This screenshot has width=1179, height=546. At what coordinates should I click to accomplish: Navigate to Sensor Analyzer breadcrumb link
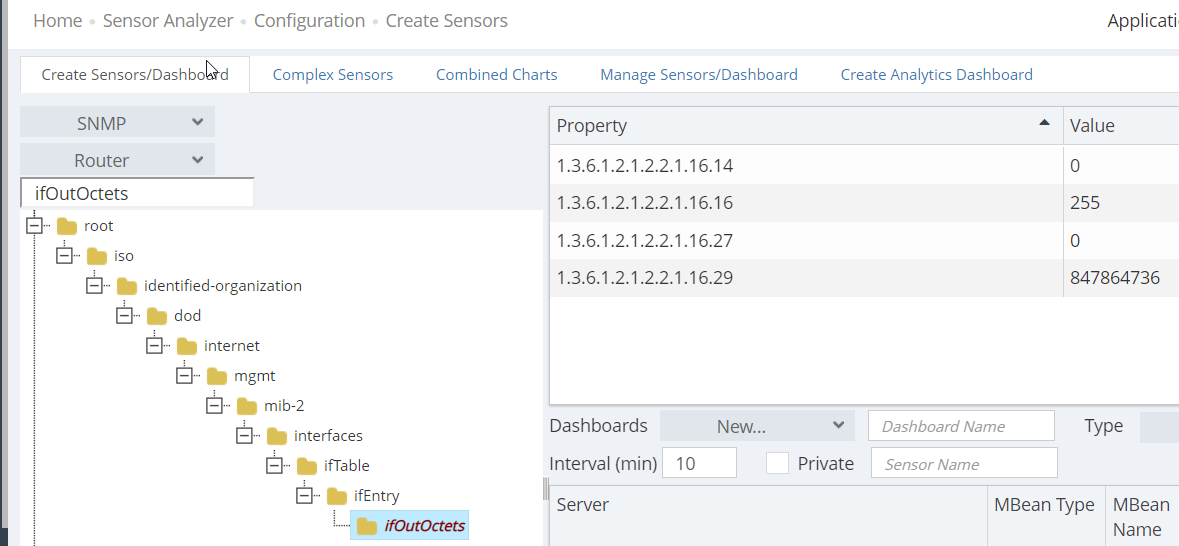coord(168,21)
